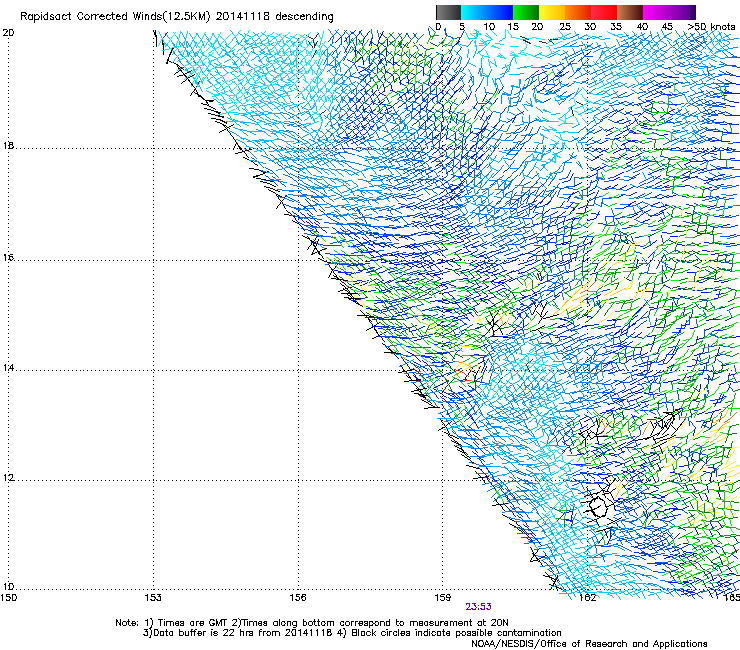Click the legend label '40'
The image size is (740, 650).
(642, 27)
